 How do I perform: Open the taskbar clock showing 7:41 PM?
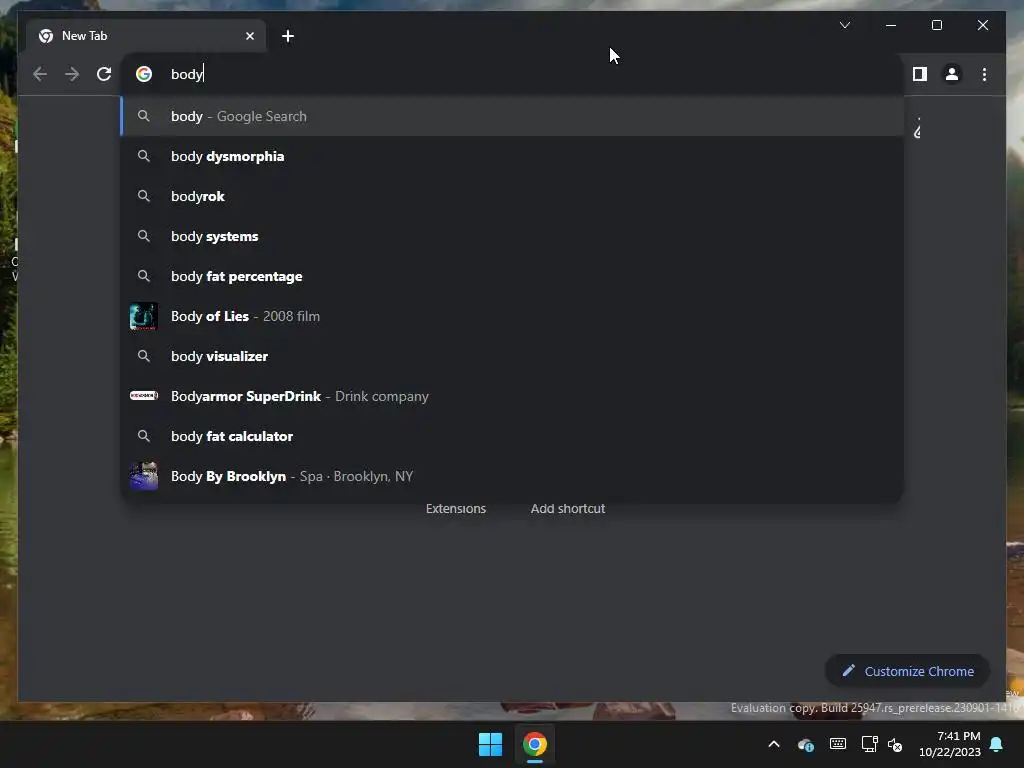[950, 744]
